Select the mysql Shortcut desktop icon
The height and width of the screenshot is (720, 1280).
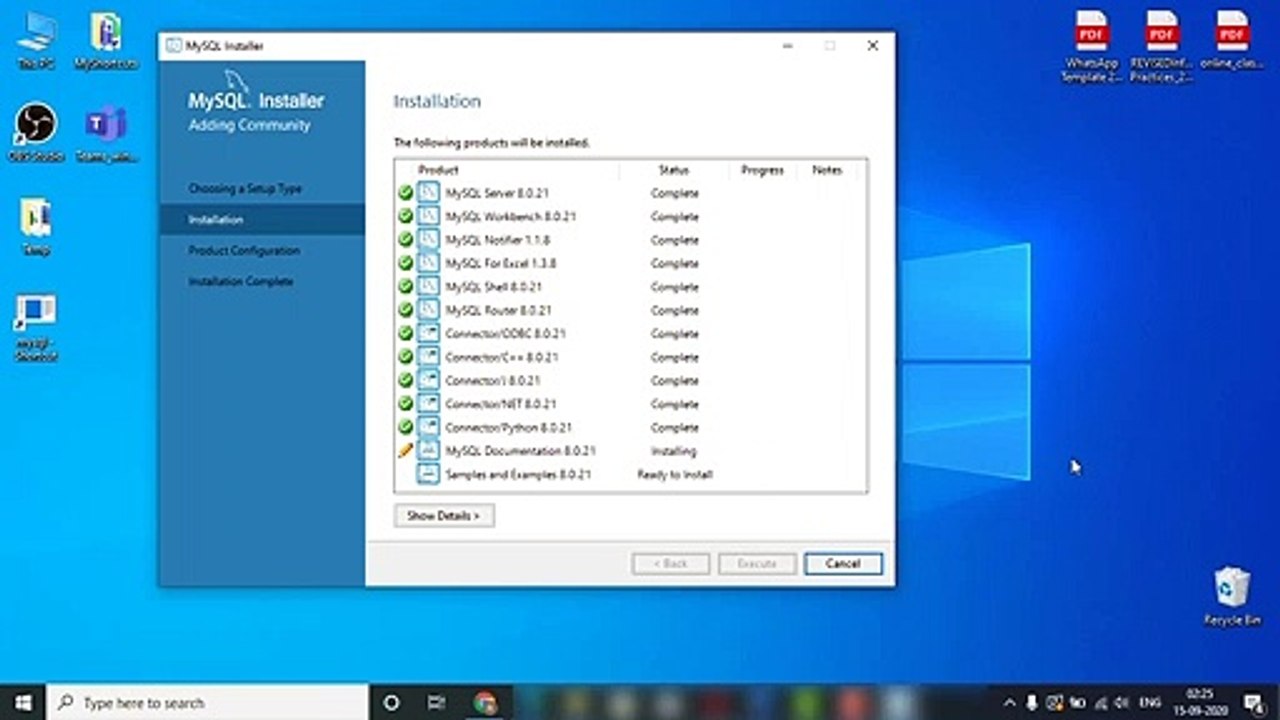tap(36, 328)
